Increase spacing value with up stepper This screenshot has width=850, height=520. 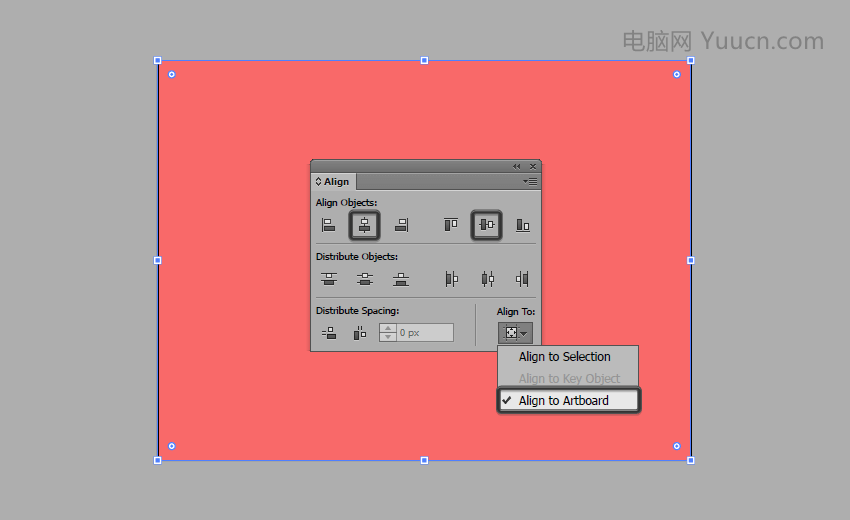[x=388, y=329]
